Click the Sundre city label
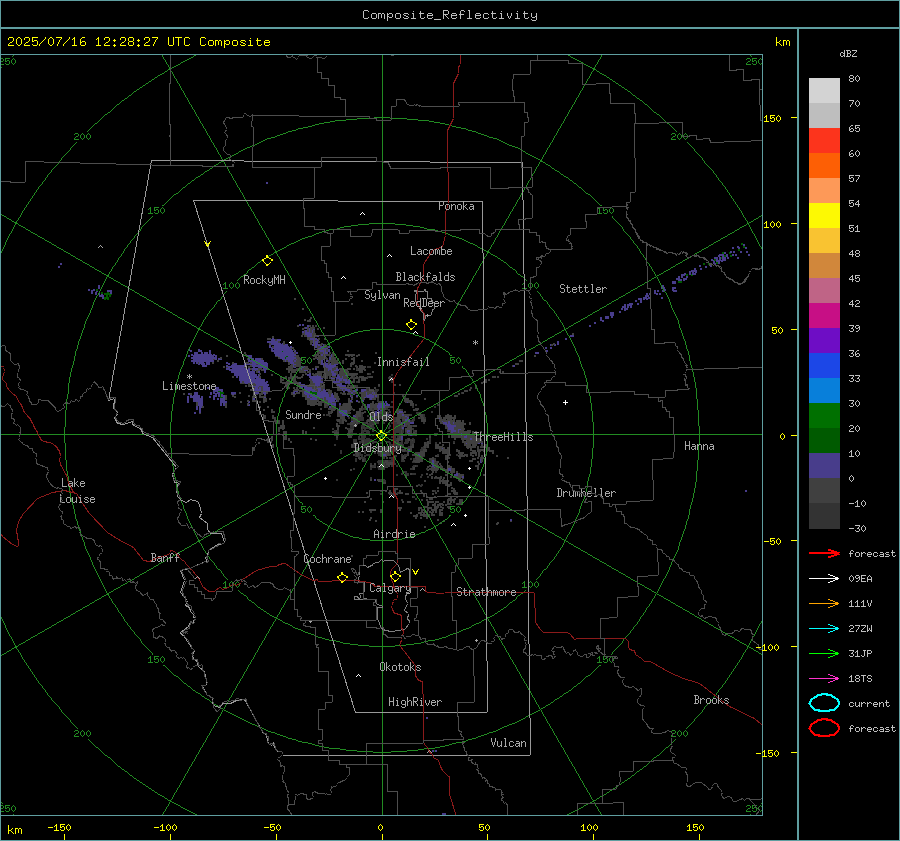 click(x=303, y=414)
